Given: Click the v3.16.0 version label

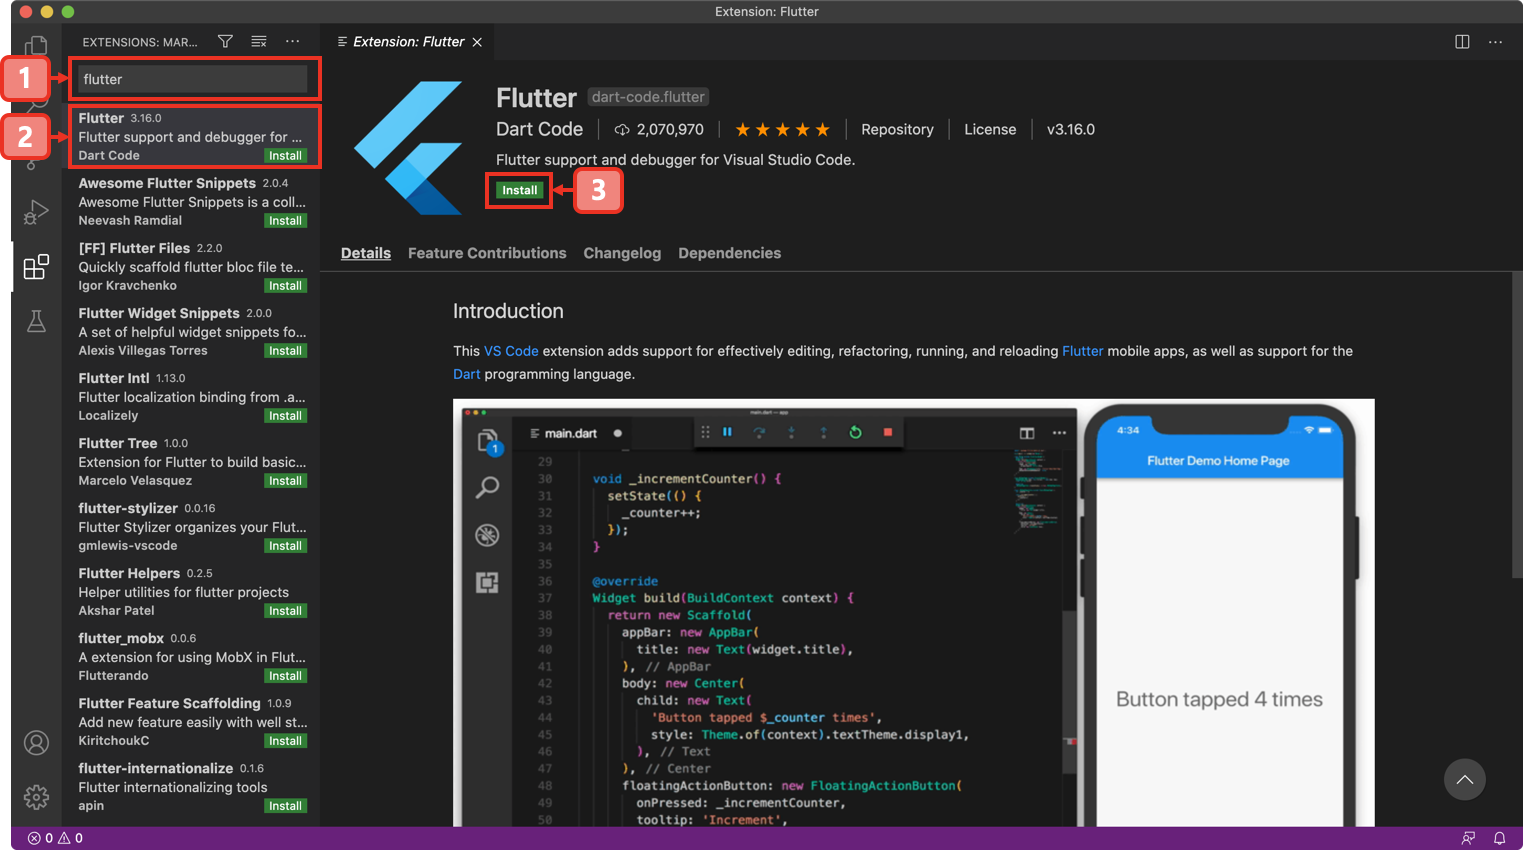Looking at the screenshot, I should (1071, 129).
